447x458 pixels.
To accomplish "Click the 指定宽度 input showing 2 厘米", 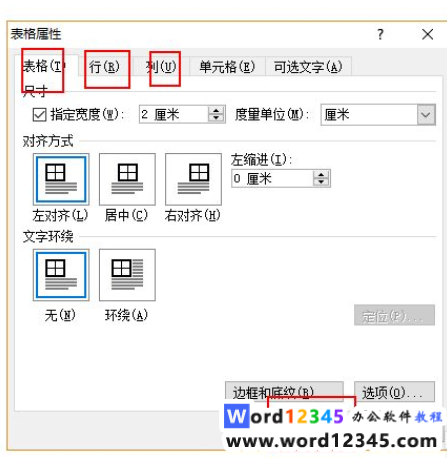I will pos(174,115).
